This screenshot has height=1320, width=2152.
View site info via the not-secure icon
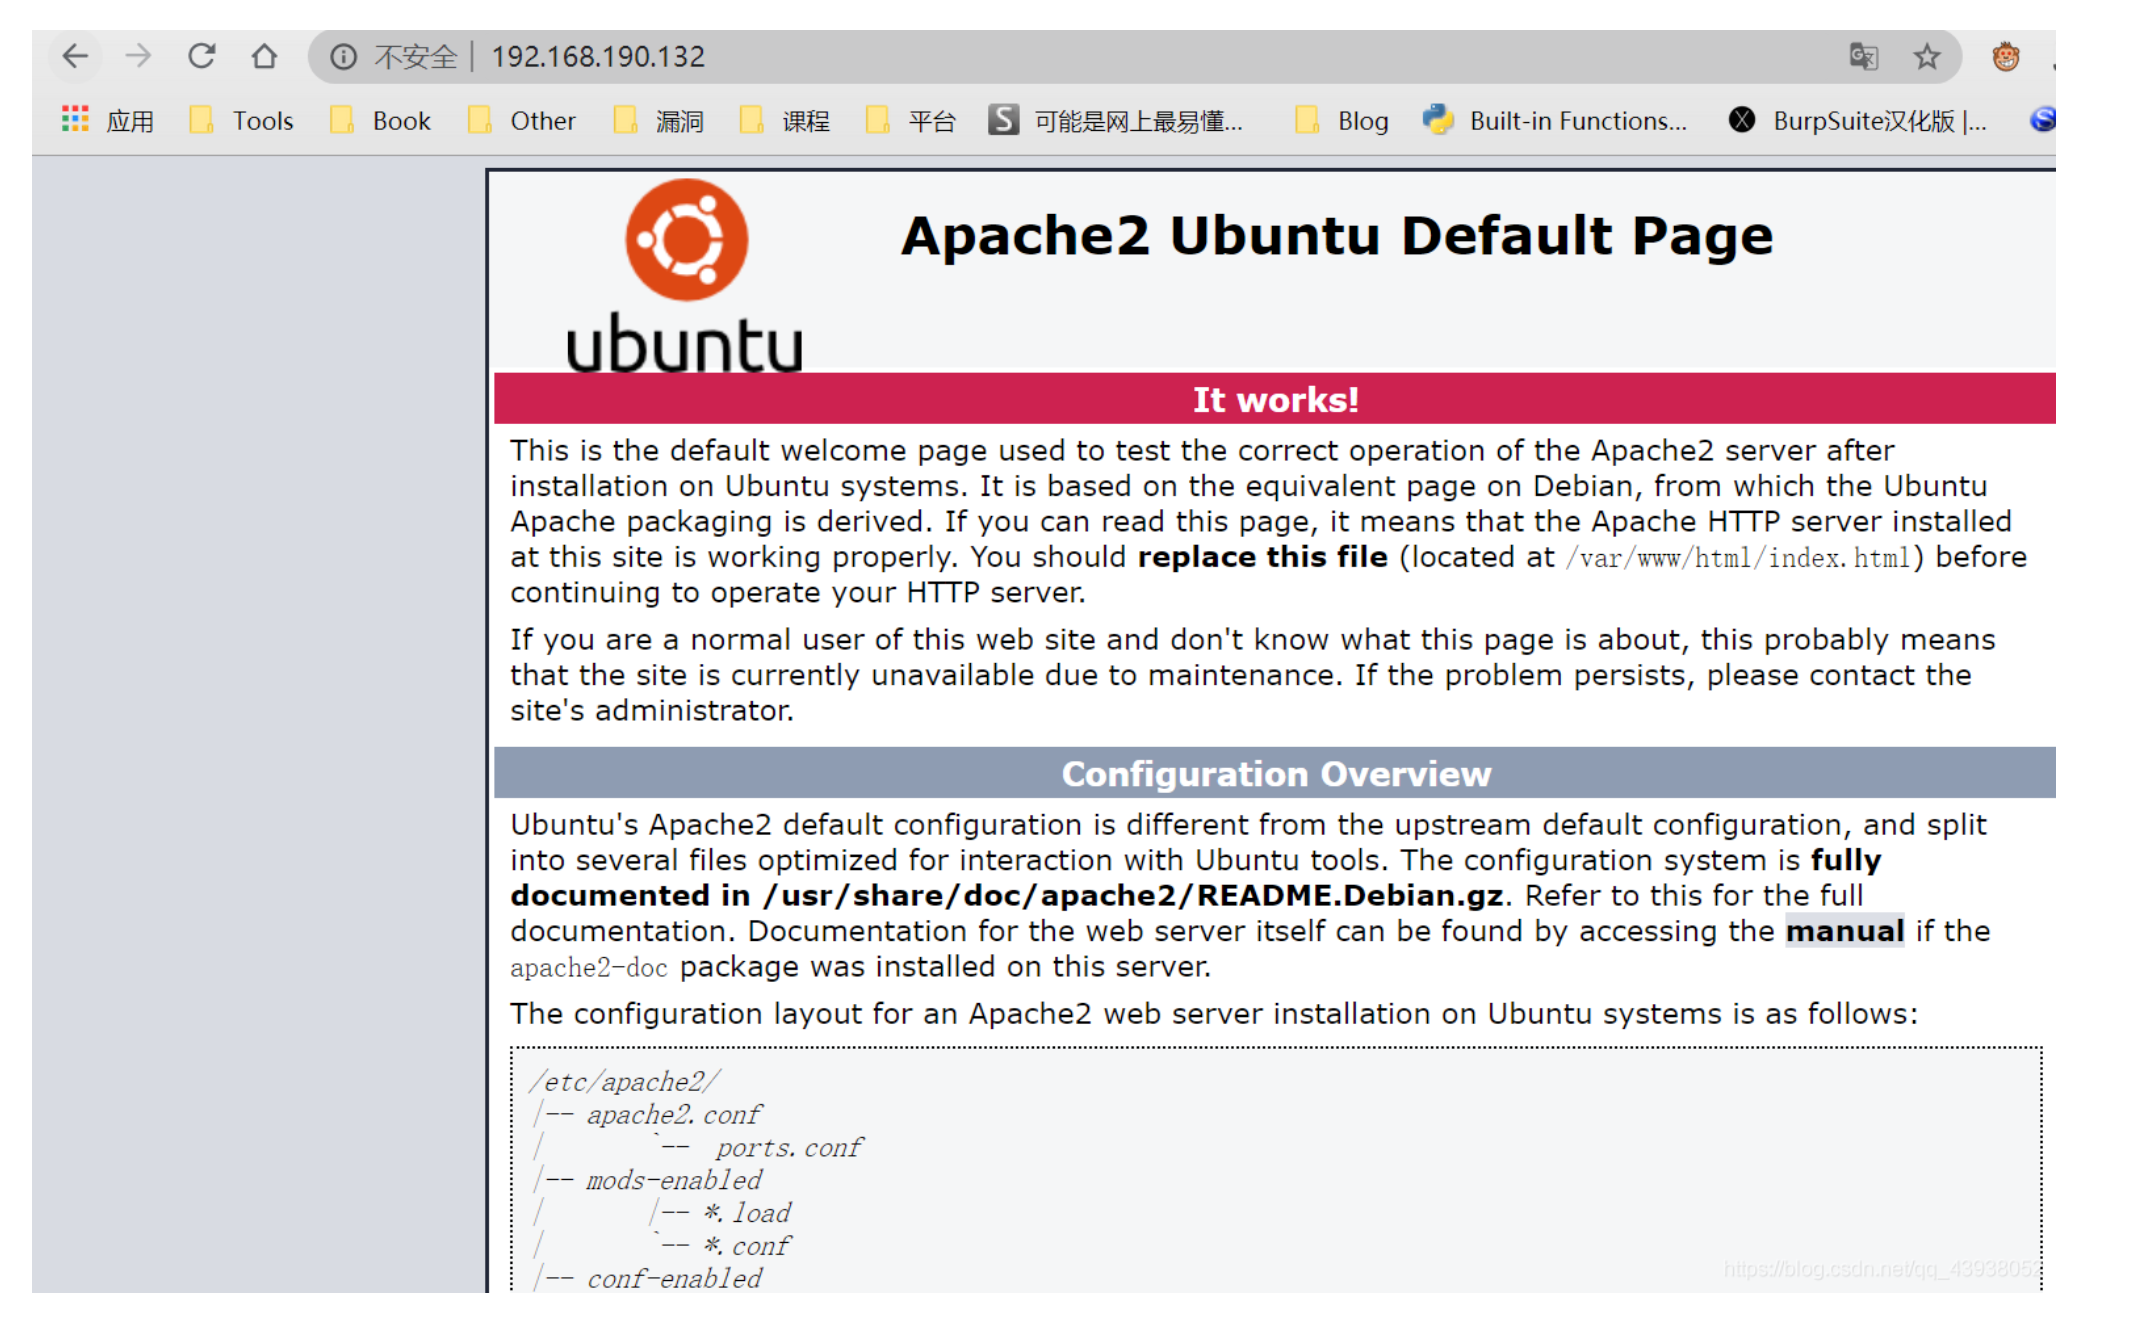343,57
